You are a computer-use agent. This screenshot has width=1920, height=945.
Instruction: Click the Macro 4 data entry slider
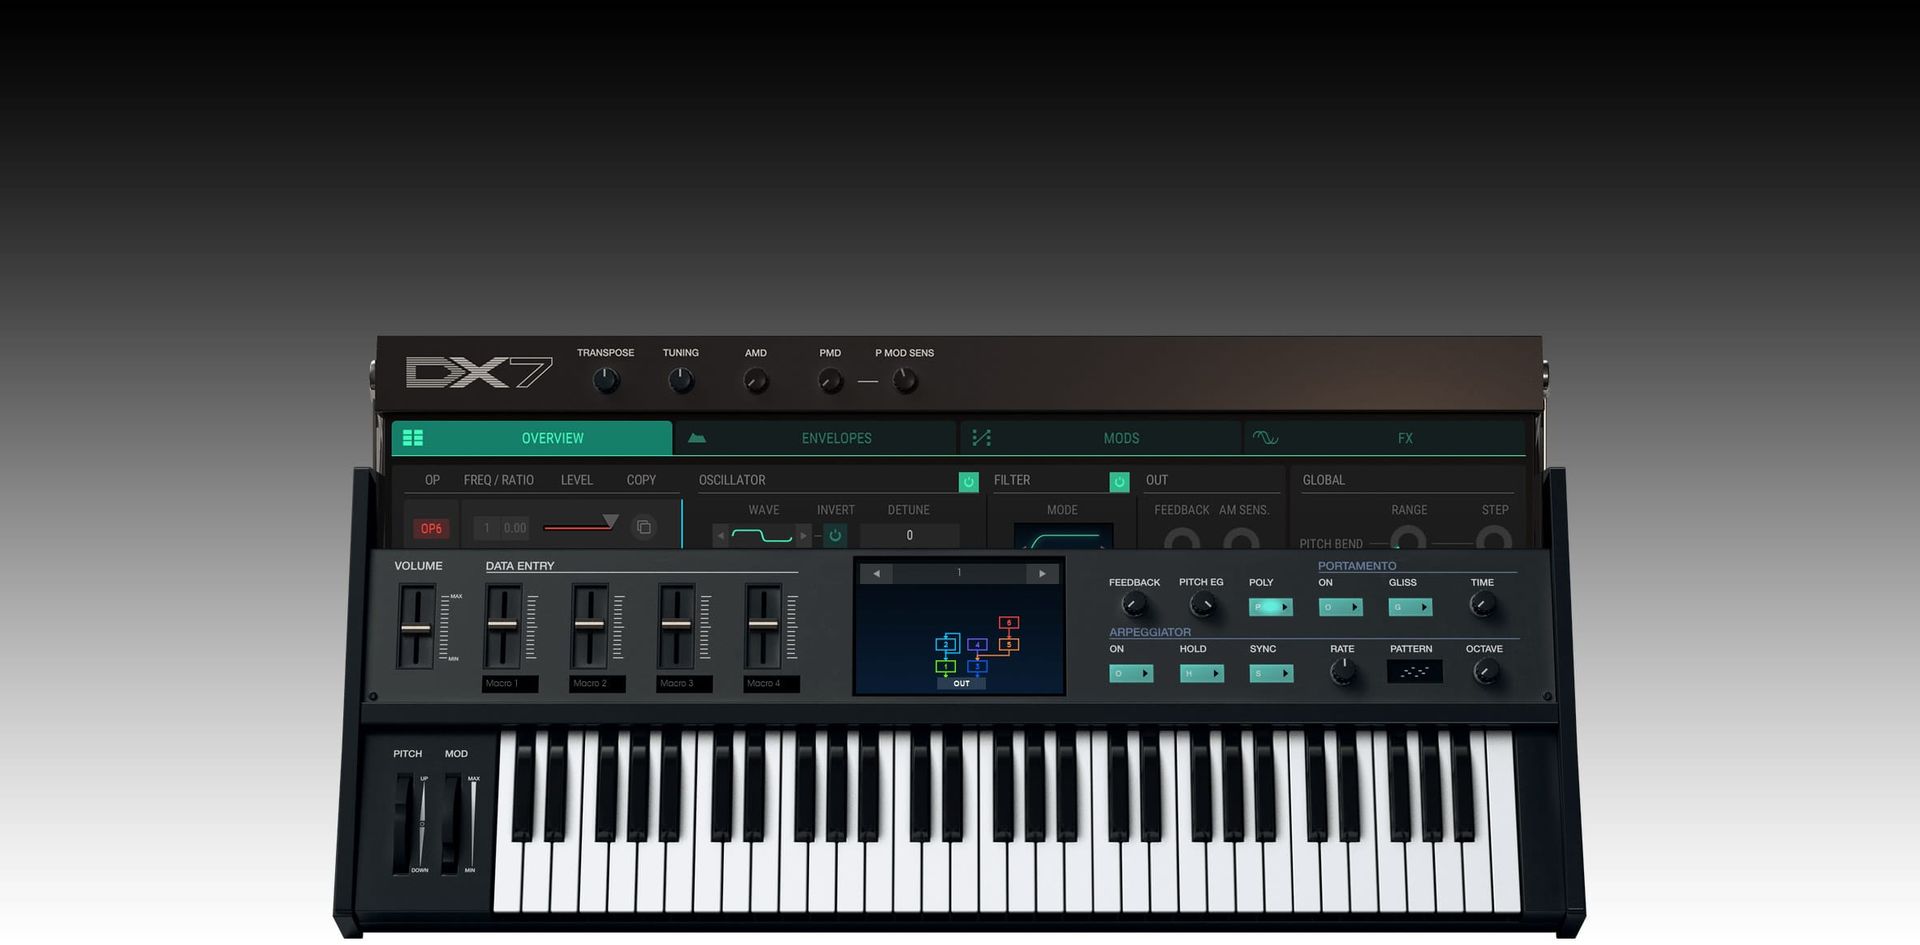(x=763, y=626)
